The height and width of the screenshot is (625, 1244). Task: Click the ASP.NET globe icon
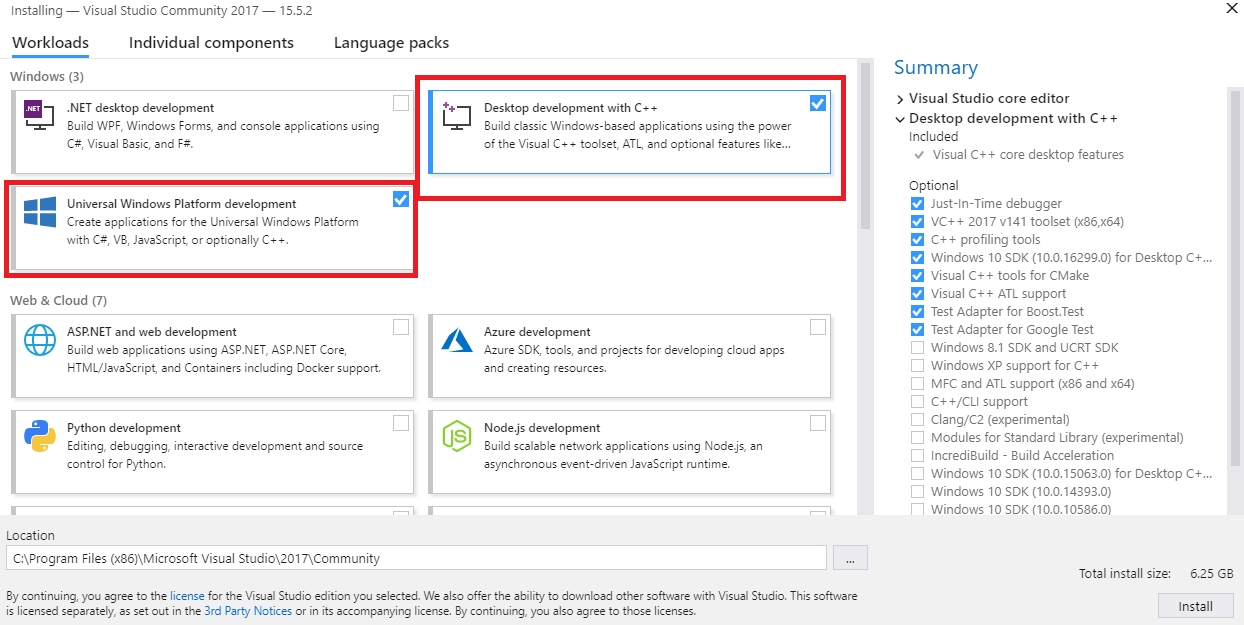[40, 340]
